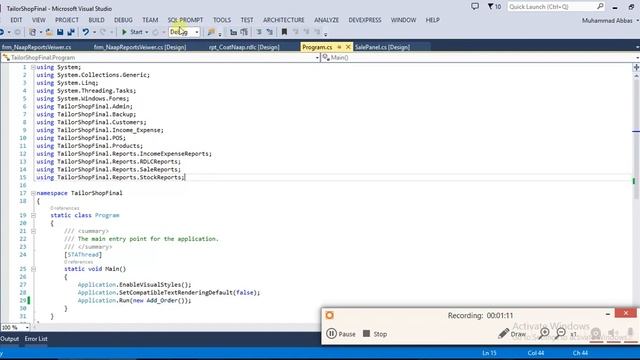Image resolution: width=640 pixels, height=360 pixels.
Task: Open the DEVEXPRESS menu
Action: tap(365, 20)
